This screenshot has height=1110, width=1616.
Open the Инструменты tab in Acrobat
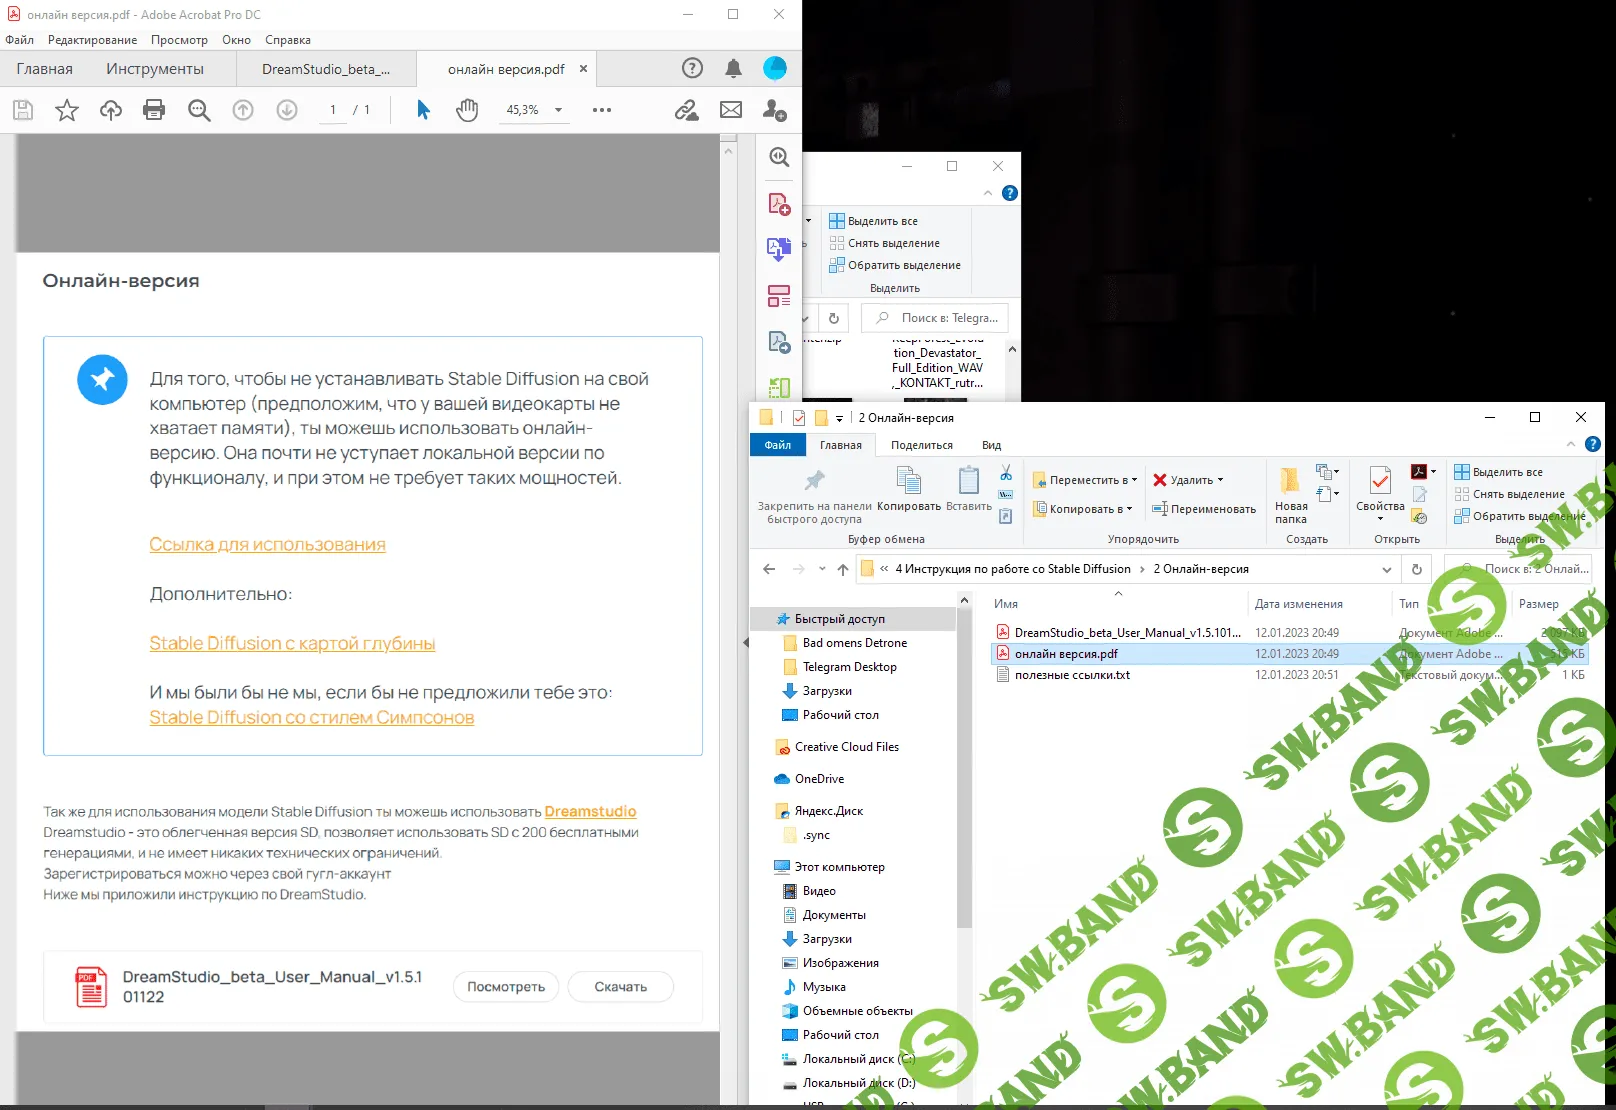pyautogui.click(x=155, y=69)
